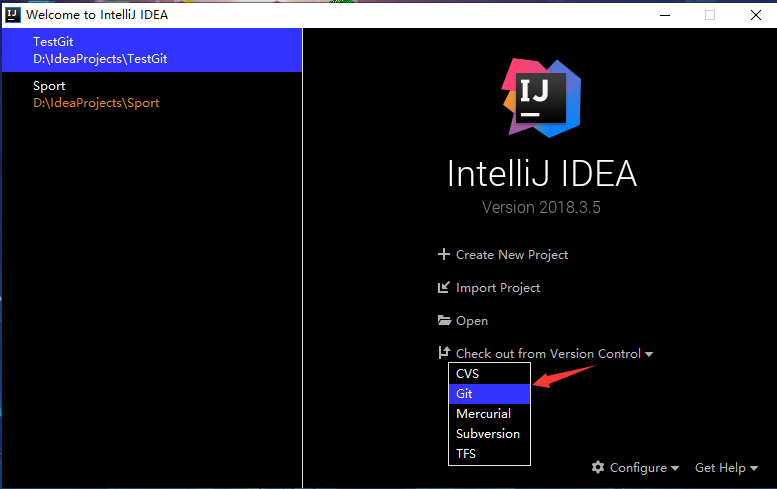The width and height of the screenshot is (777, 489).
Task: Click the IntelliJ IDEA logo image
Action: tap(541, 98)
